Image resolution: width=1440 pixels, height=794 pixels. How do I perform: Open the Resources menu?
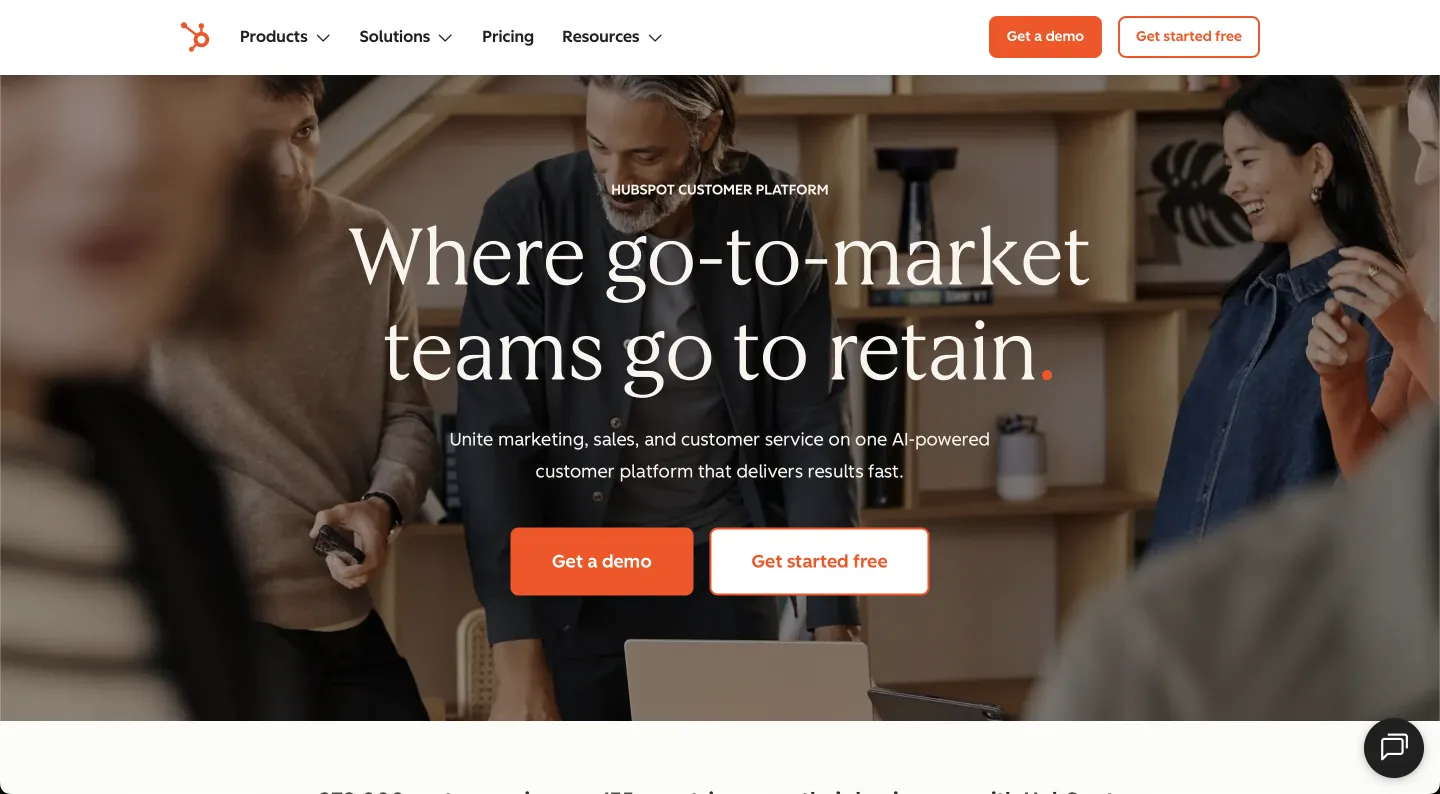click(612, 37)
